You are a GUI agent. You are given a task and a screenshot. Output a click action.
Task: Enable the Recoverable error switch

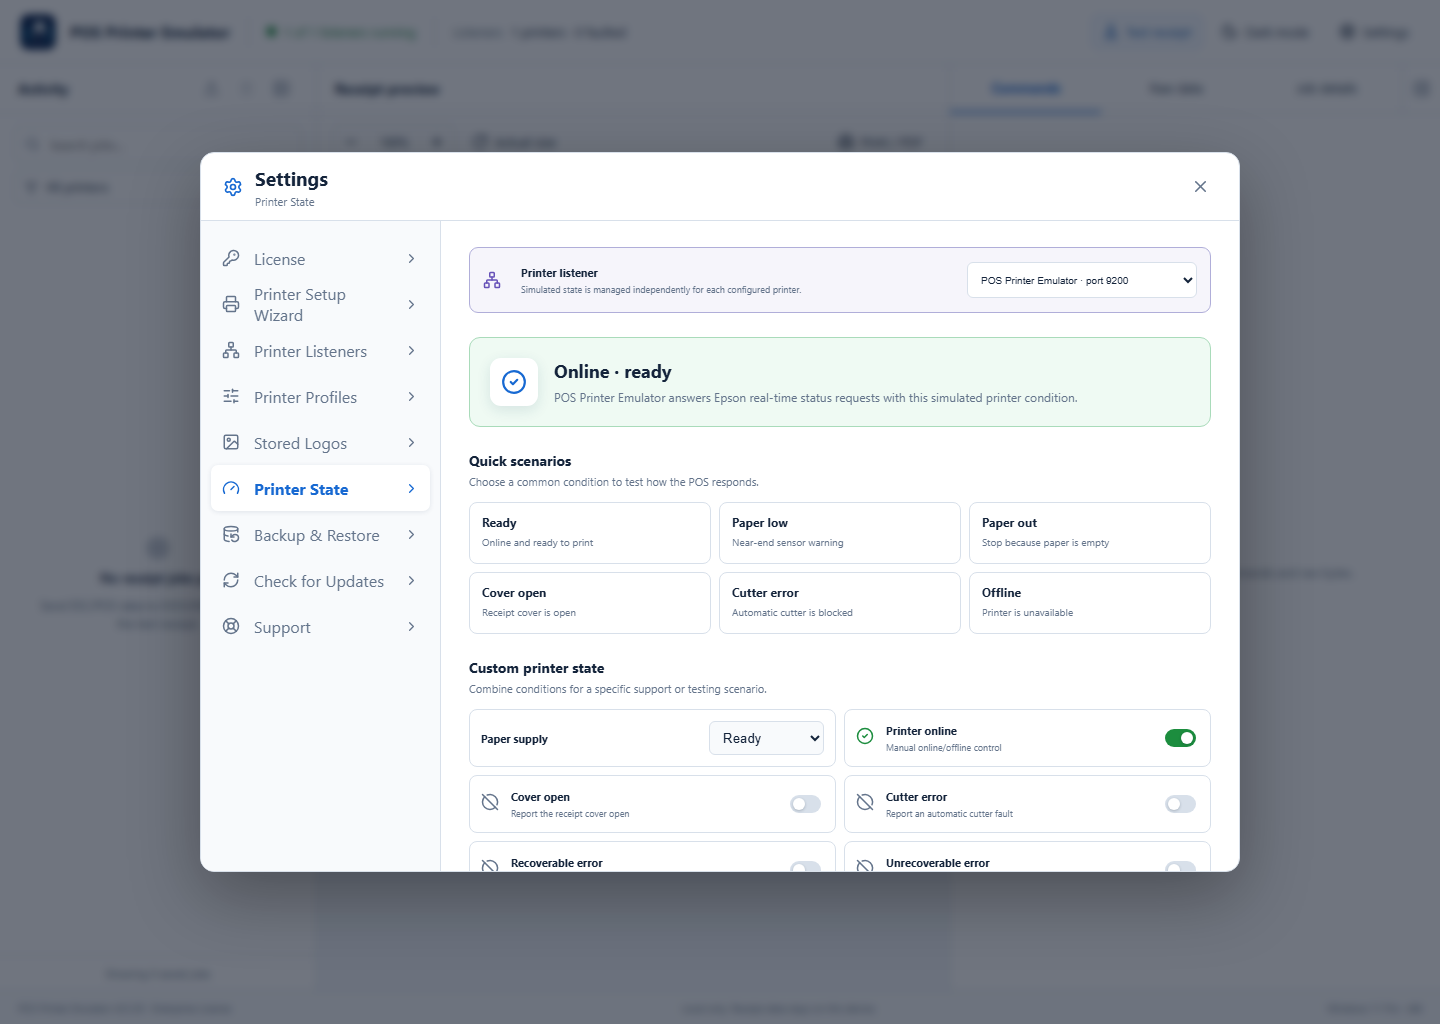click(x=805, y=866)
